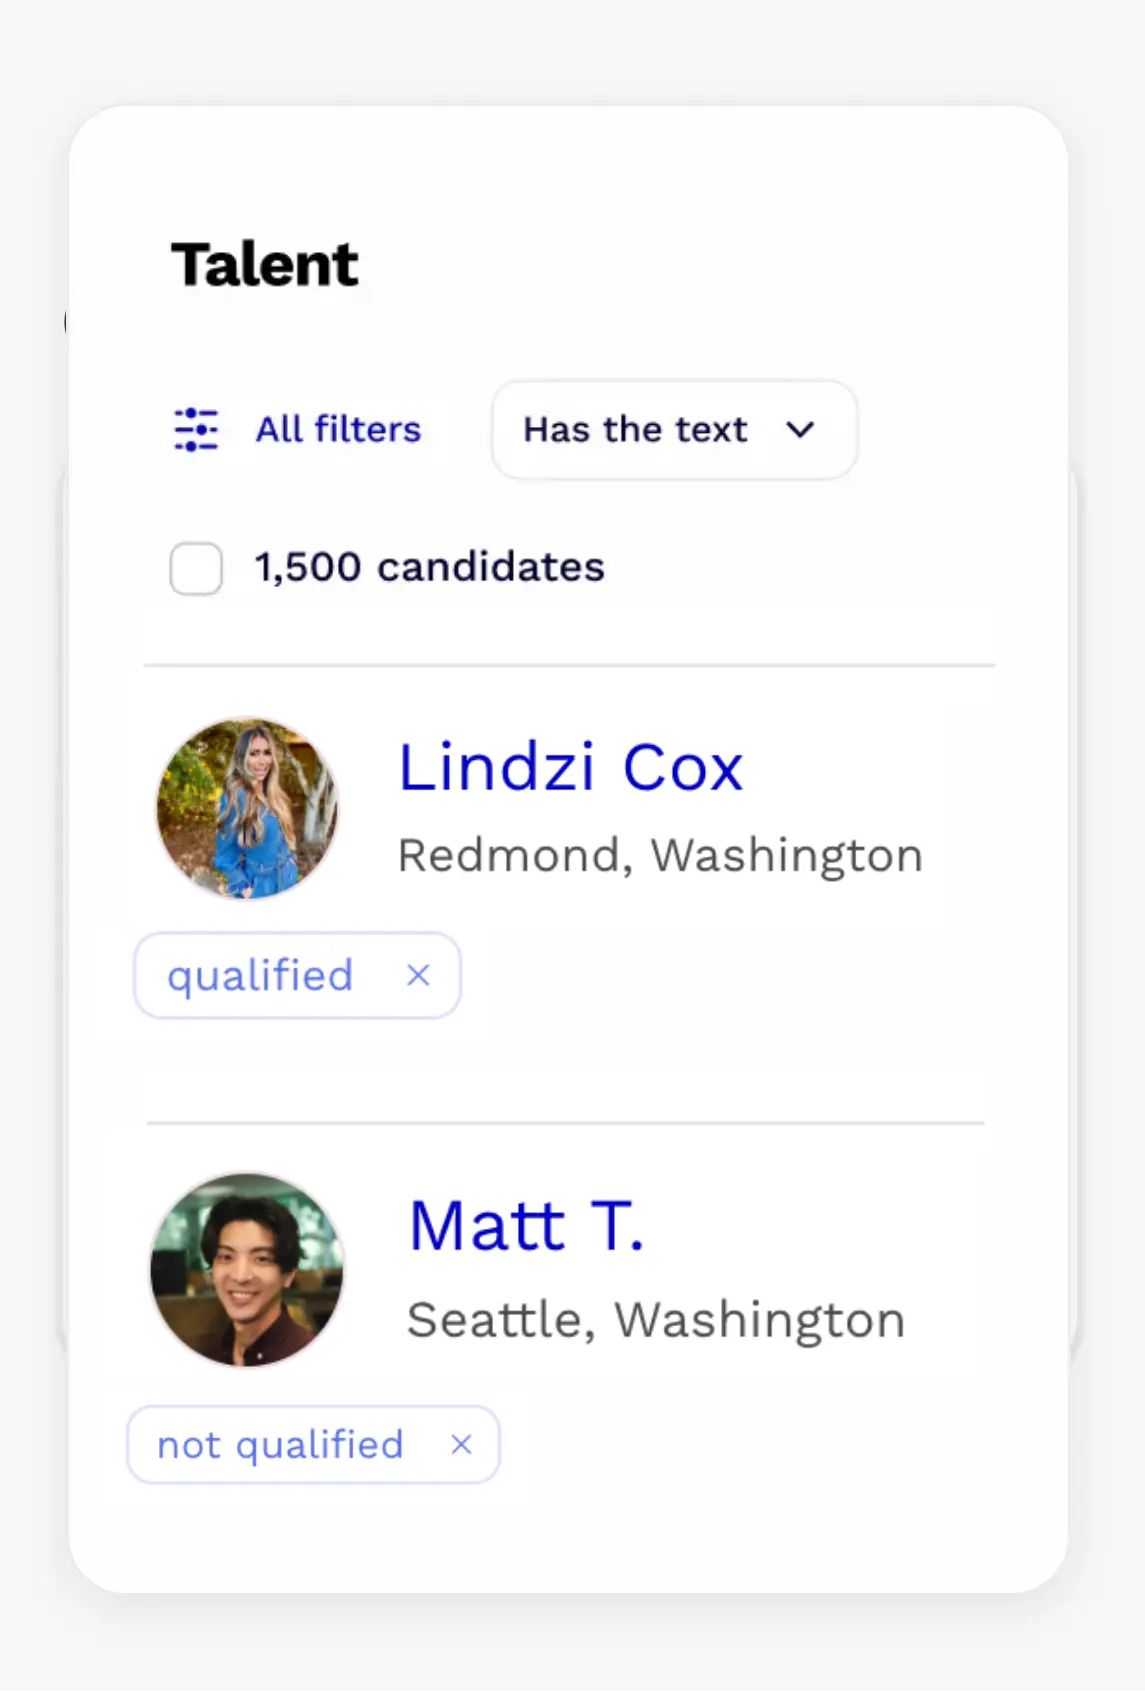The width and height of the screenshot is (1145, 1691).
Task: Check the 1,500 candidates select-all checkbox
Action: [196, 567]
